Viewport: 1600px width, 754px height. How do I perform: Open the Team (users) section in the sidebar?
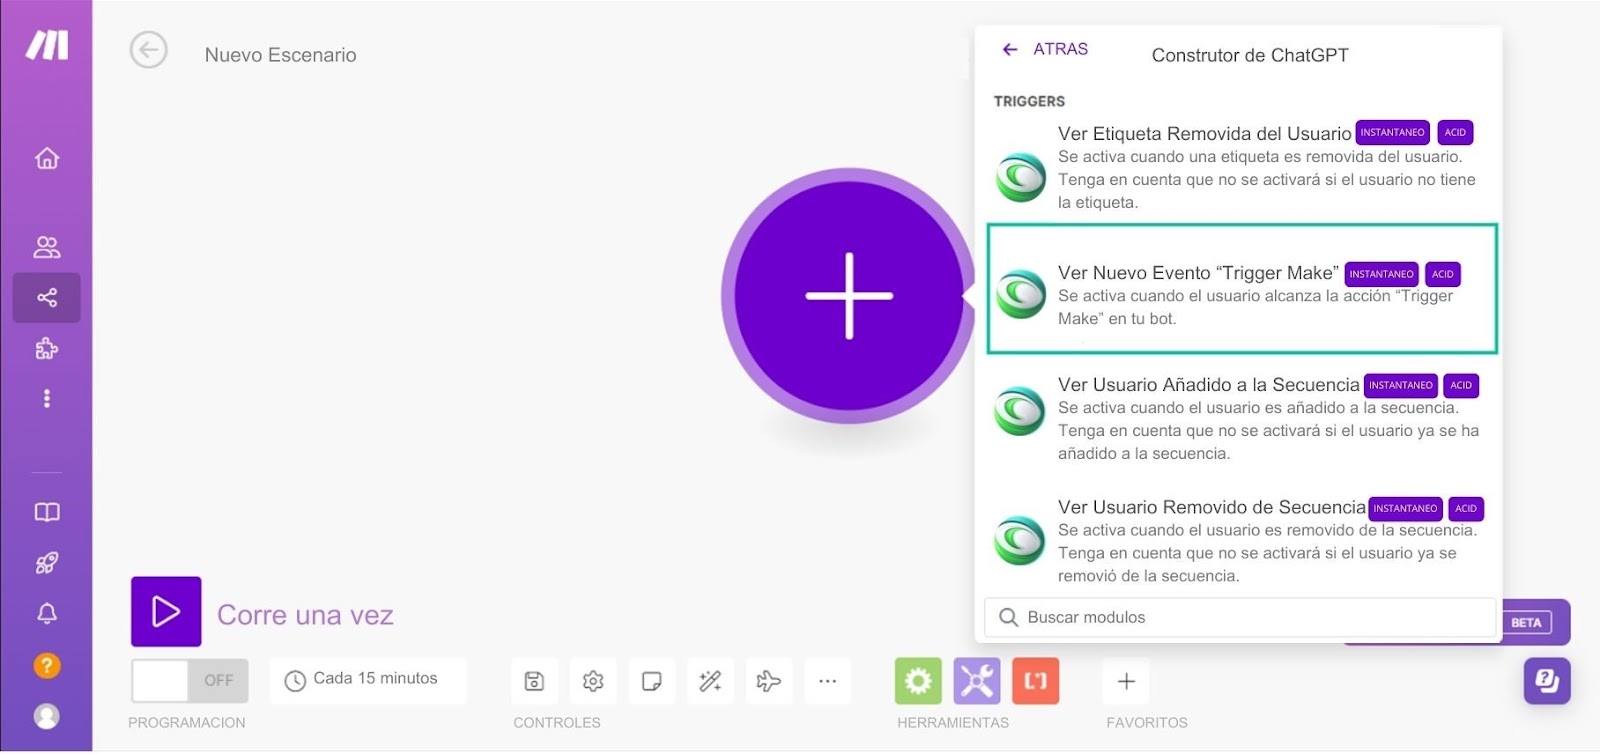coord(47,246)
